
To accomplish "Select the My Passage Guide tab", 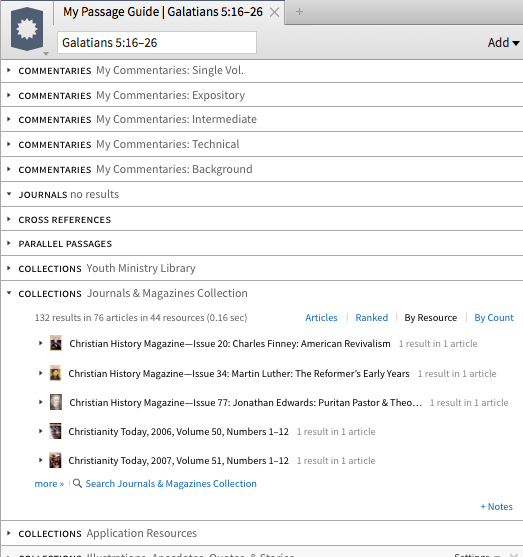I will [163, 12].
